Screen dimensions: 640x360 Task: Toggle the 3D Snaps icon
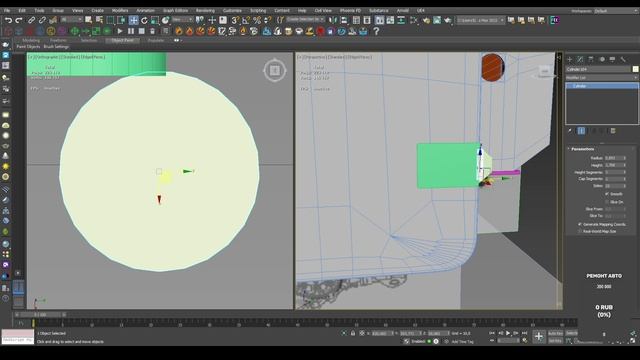pos(235,20)
